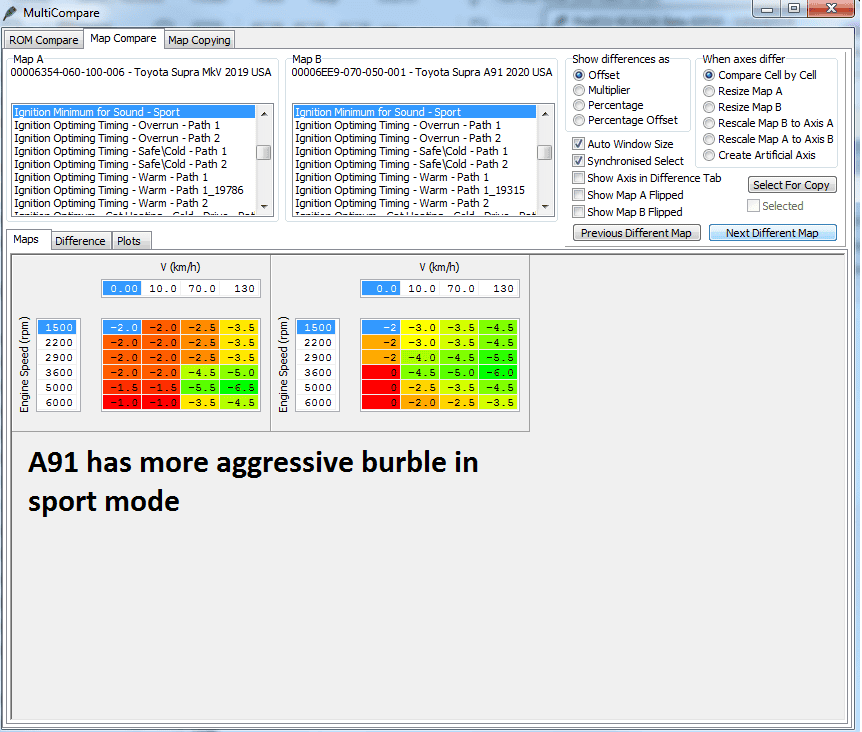Click Map B rpm axis cell 3600
This screenshot has height=732, width=862.
[318, 373]
